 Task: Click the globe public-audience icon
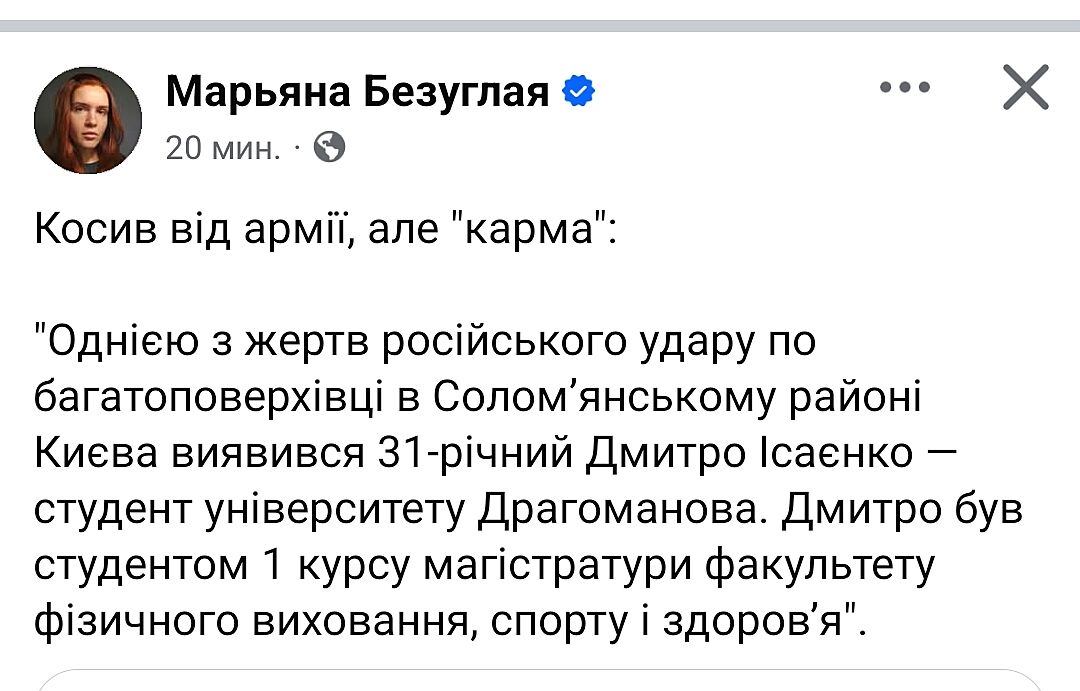coord(329,148)
